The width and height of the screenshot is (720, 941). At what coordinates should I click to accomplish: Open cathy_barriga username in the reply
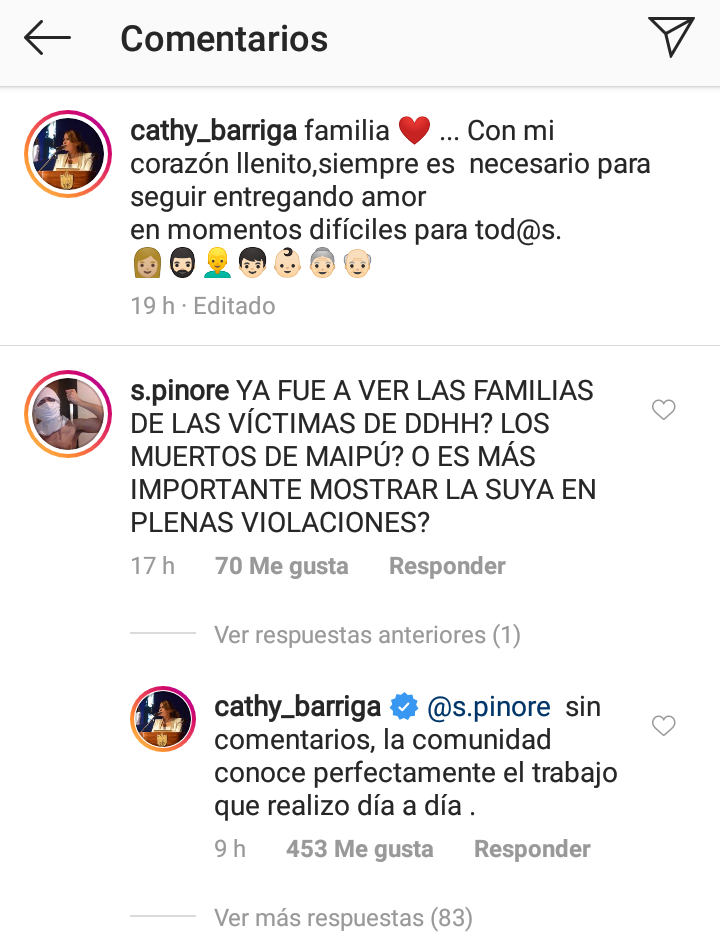297,708
